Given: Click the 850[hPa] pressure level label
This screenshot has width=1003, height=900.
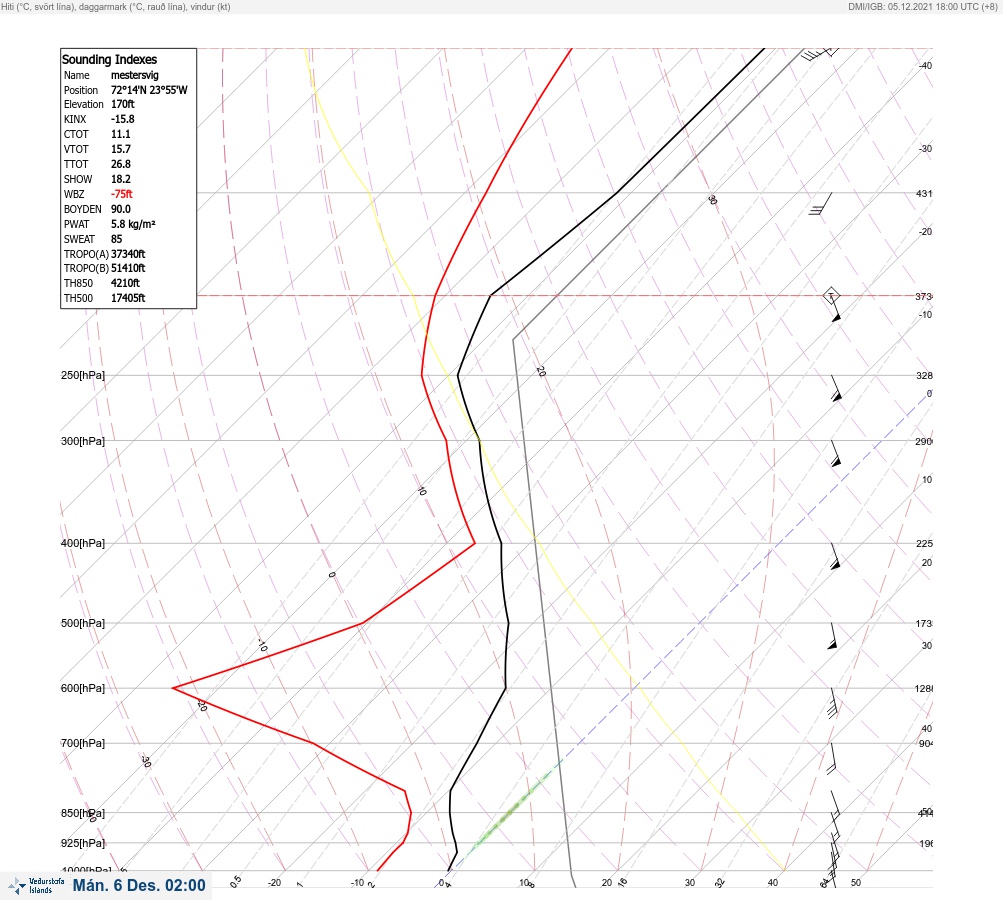Looking at the screenshot, I should tap(83, 814).
